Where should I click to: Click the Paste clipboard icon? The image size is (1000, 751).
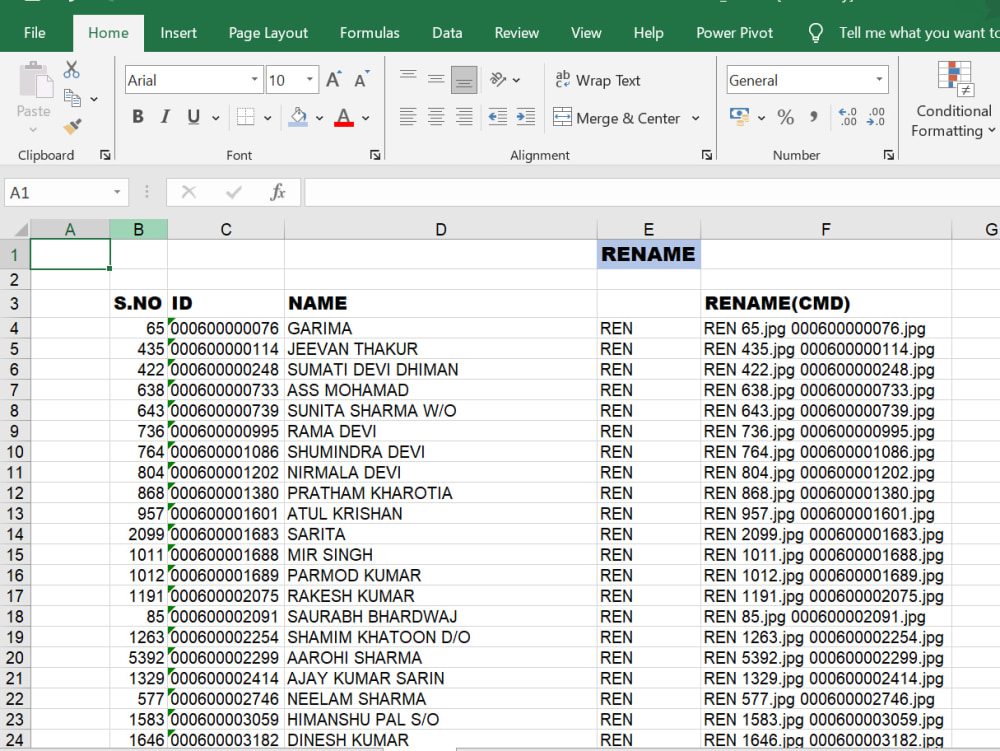click(36, 80)
